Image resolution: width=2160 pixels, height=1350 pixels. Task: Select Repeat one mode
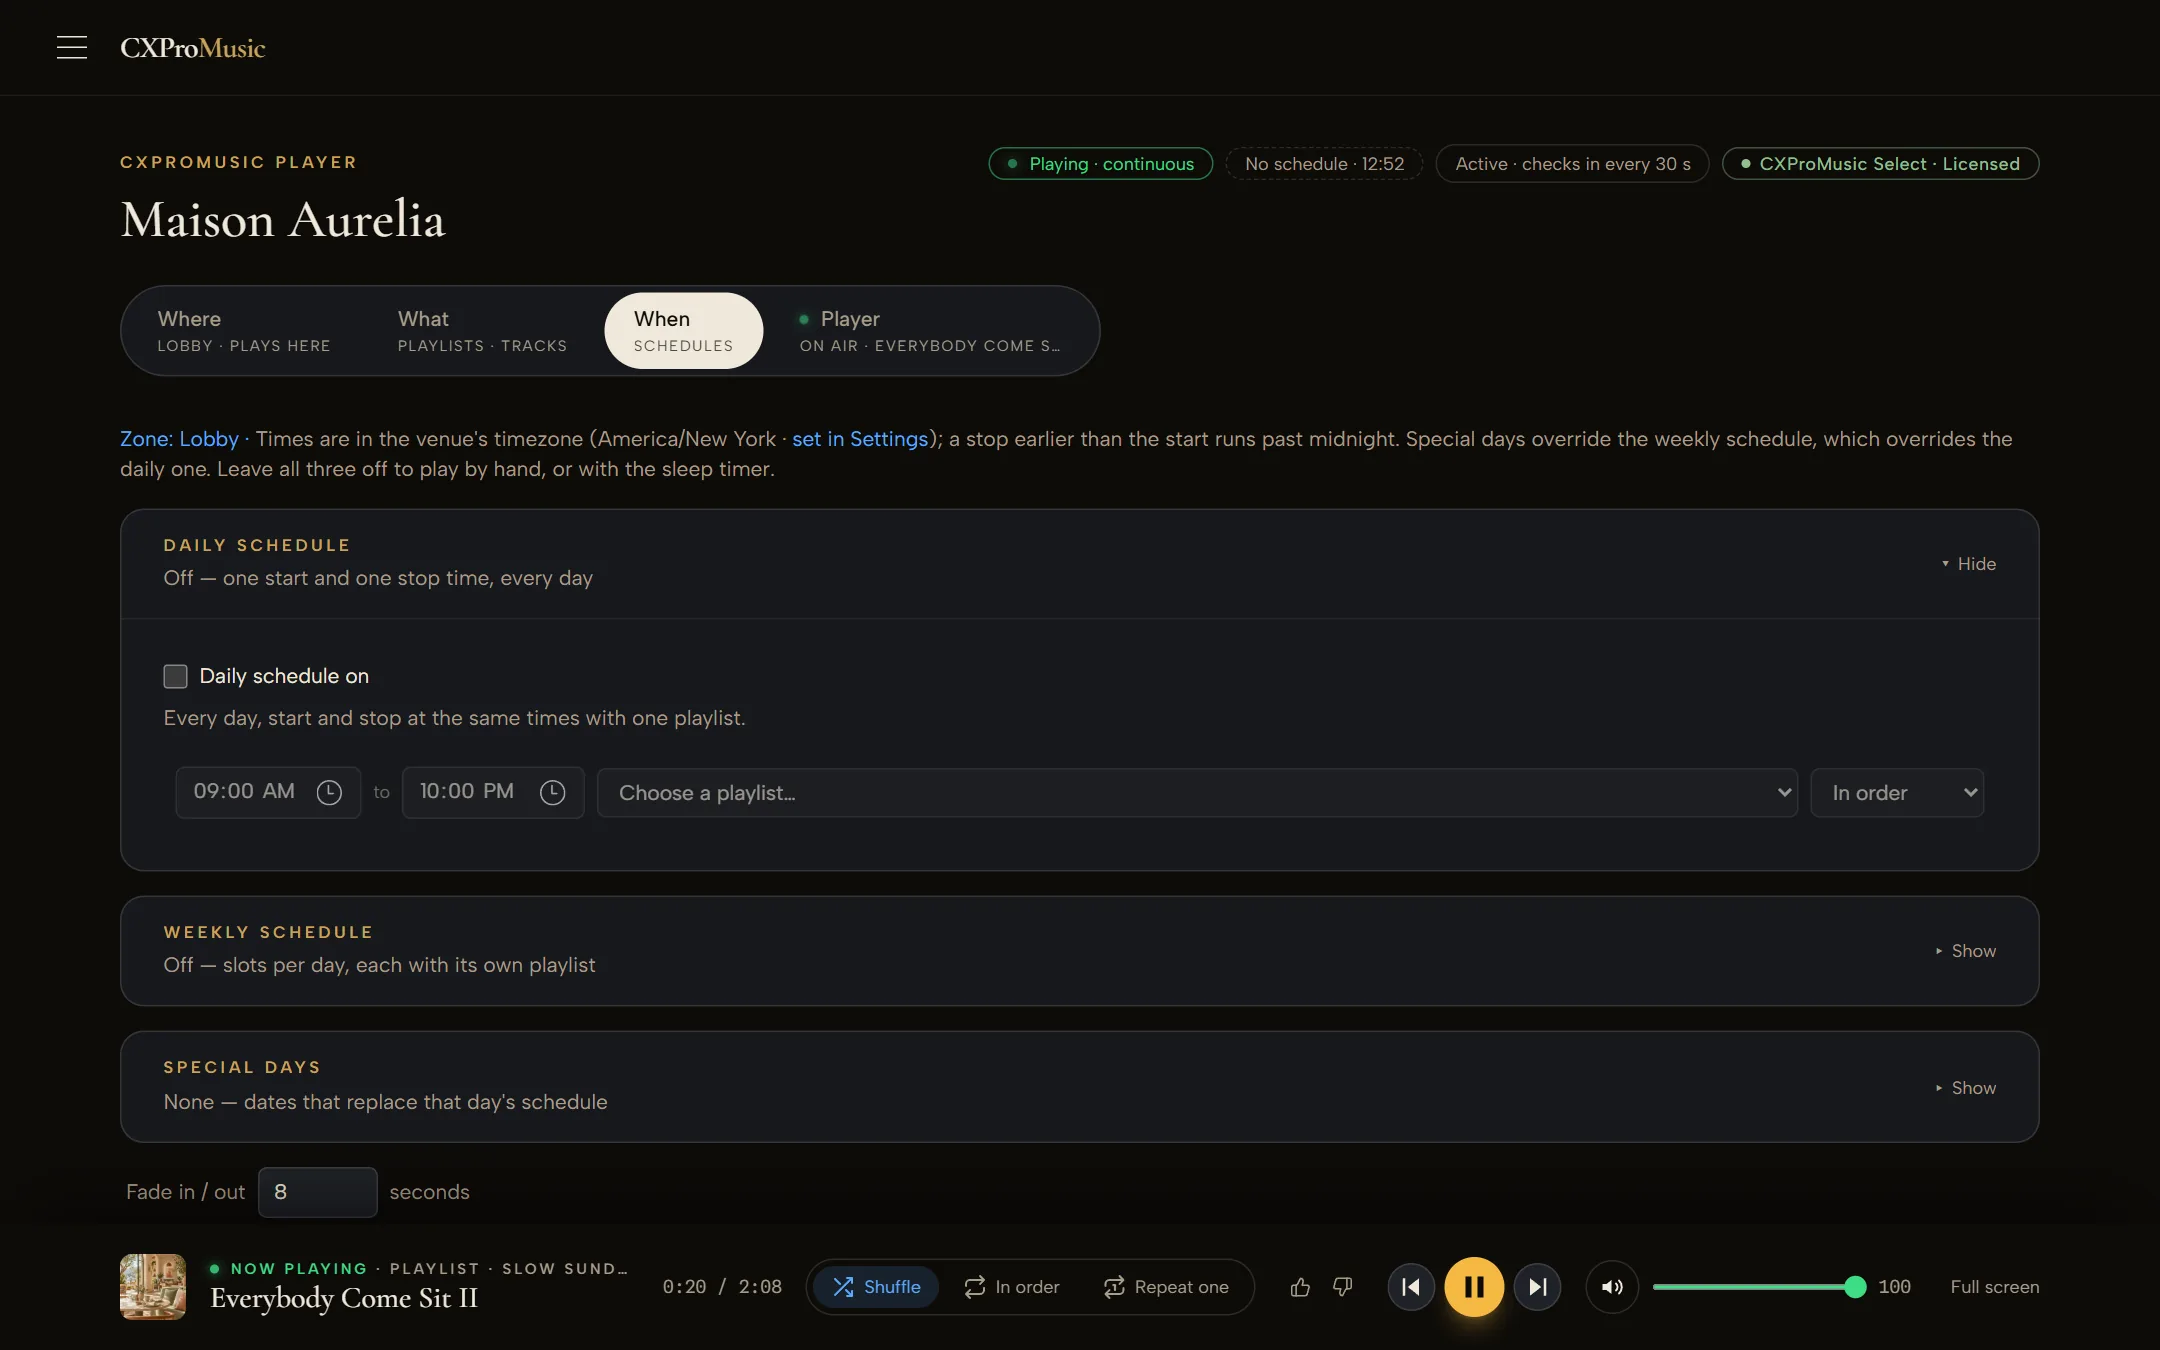click(x=1166, y=1287)
